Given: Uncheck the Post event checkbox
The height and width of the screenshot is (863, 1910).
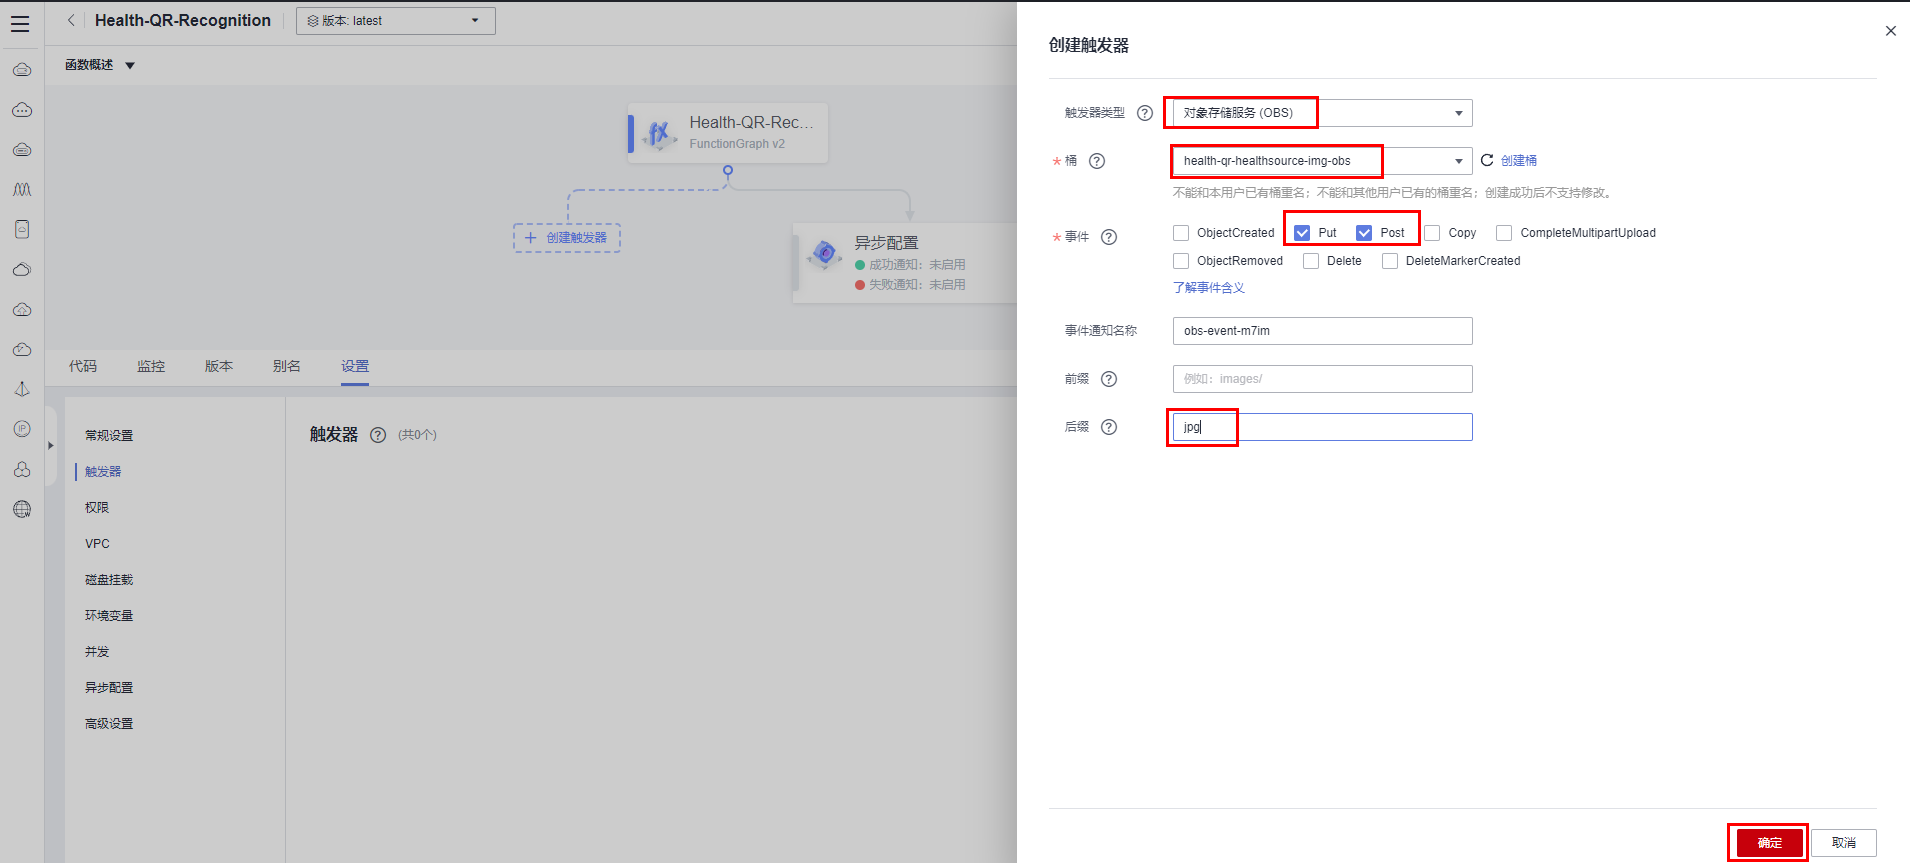Looking at the screenshot, I should (x=1364, y=233).
